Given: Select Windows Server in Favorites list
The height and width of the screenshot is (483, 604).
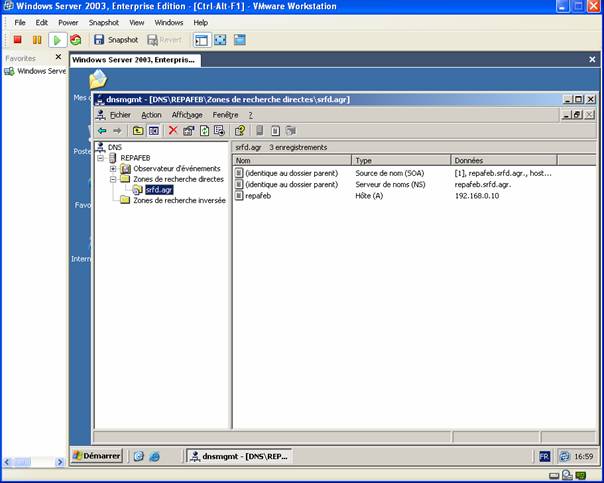Looking at the screenshot, I should [x=35, y=71].
